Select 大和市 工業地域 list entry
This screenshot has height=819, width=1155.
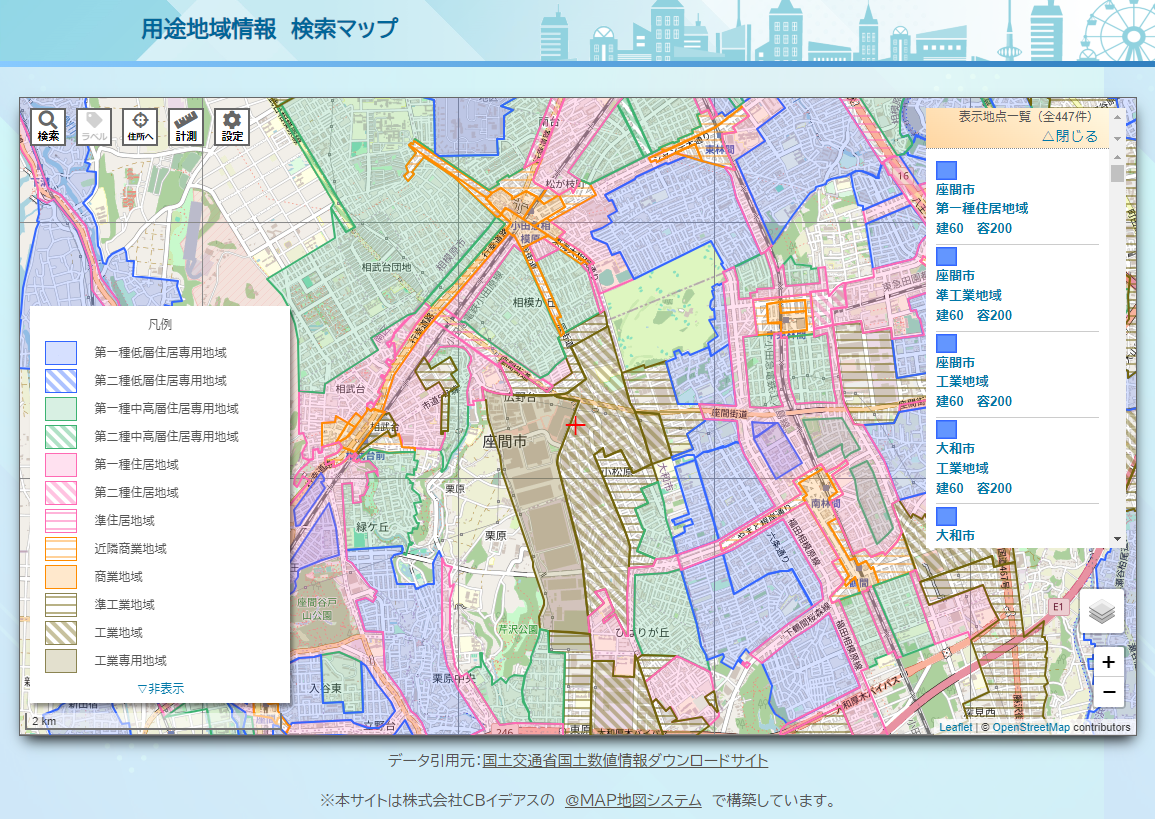click(962, 468)
